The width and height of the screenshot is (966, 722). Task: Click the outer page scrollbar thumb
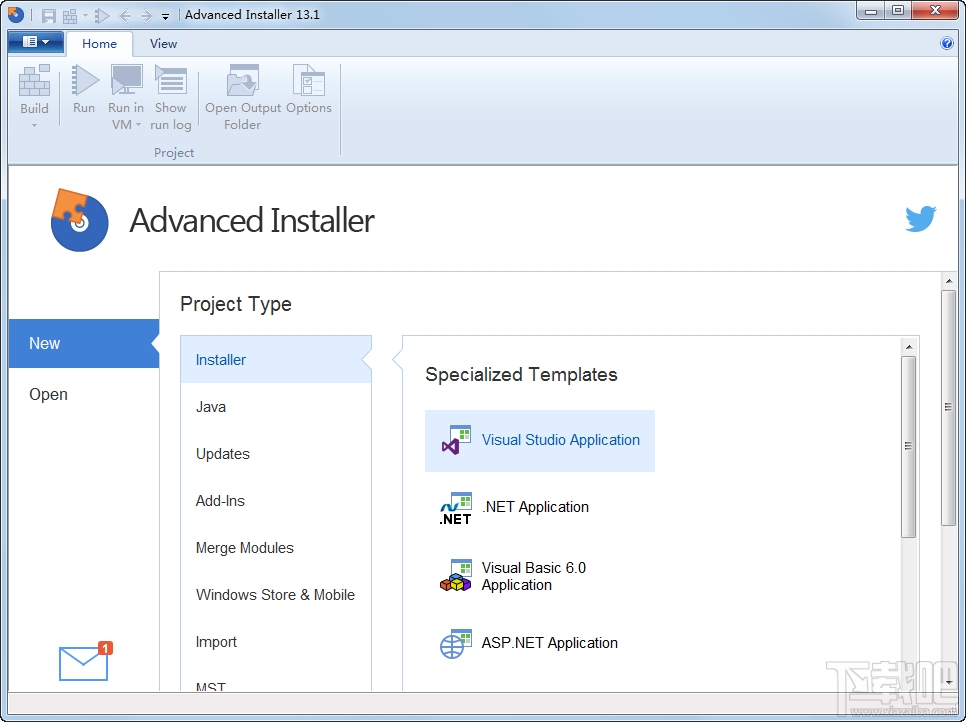[949, 407]
